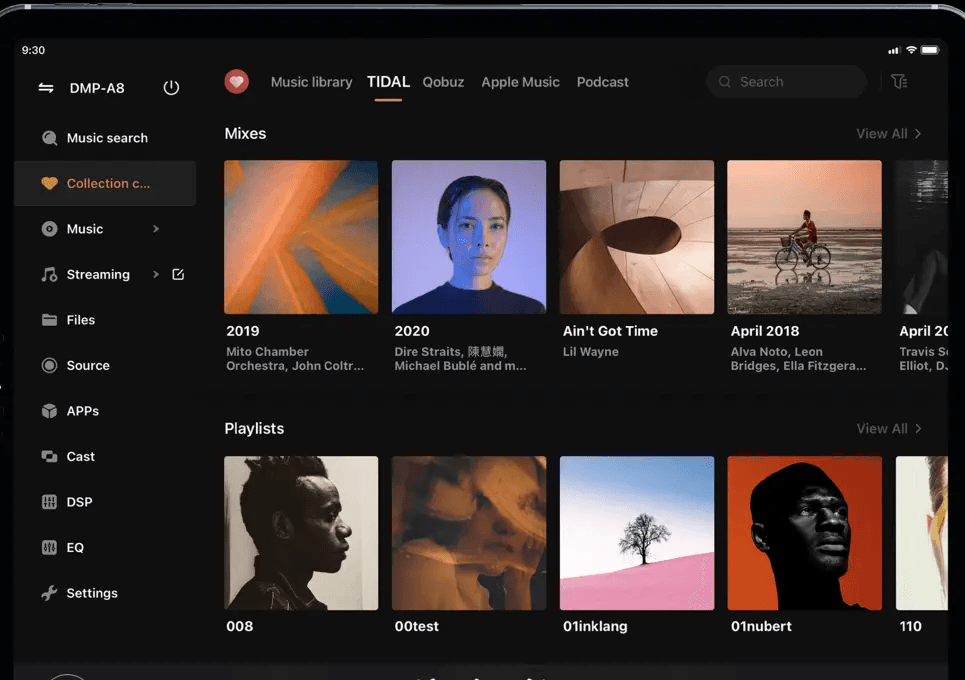Click the orange Collection heart icon
This screenshot has width=965, height=680.
coord(49,183)
